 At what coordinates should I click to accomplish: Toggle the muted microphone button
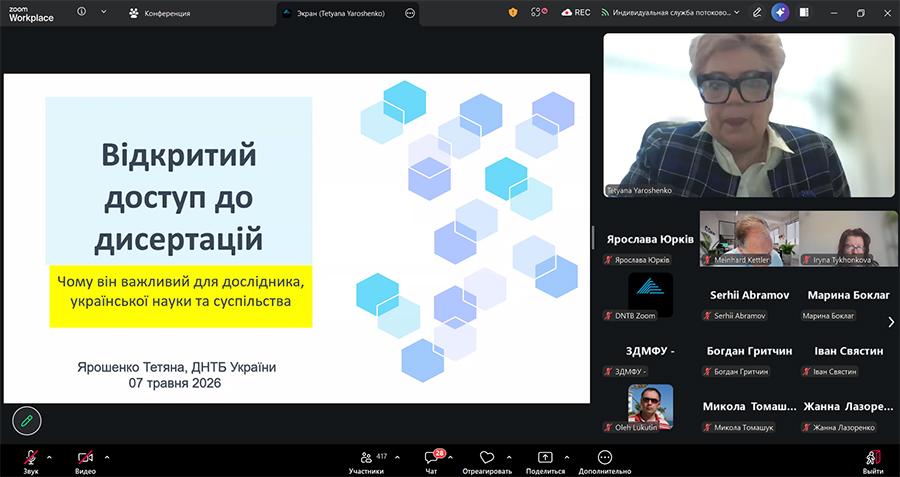pos(31,457)
